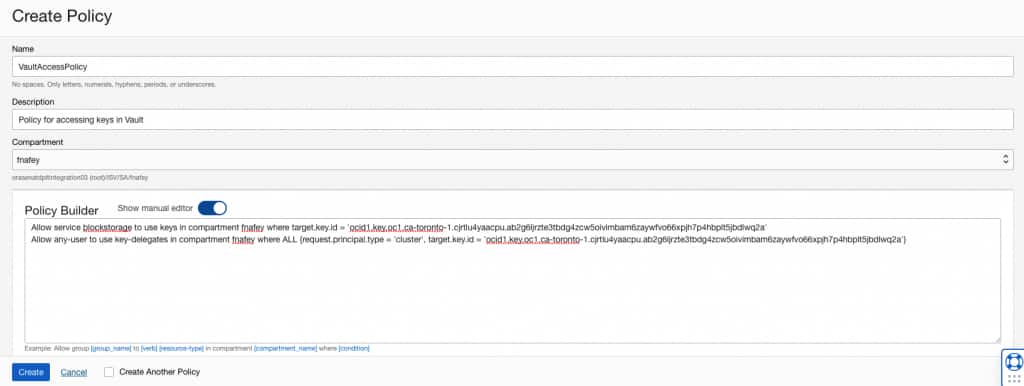This screenshot has width=1024, height=386.
Task: Click the second policy statement about any-user
Action: coord(468,240)
